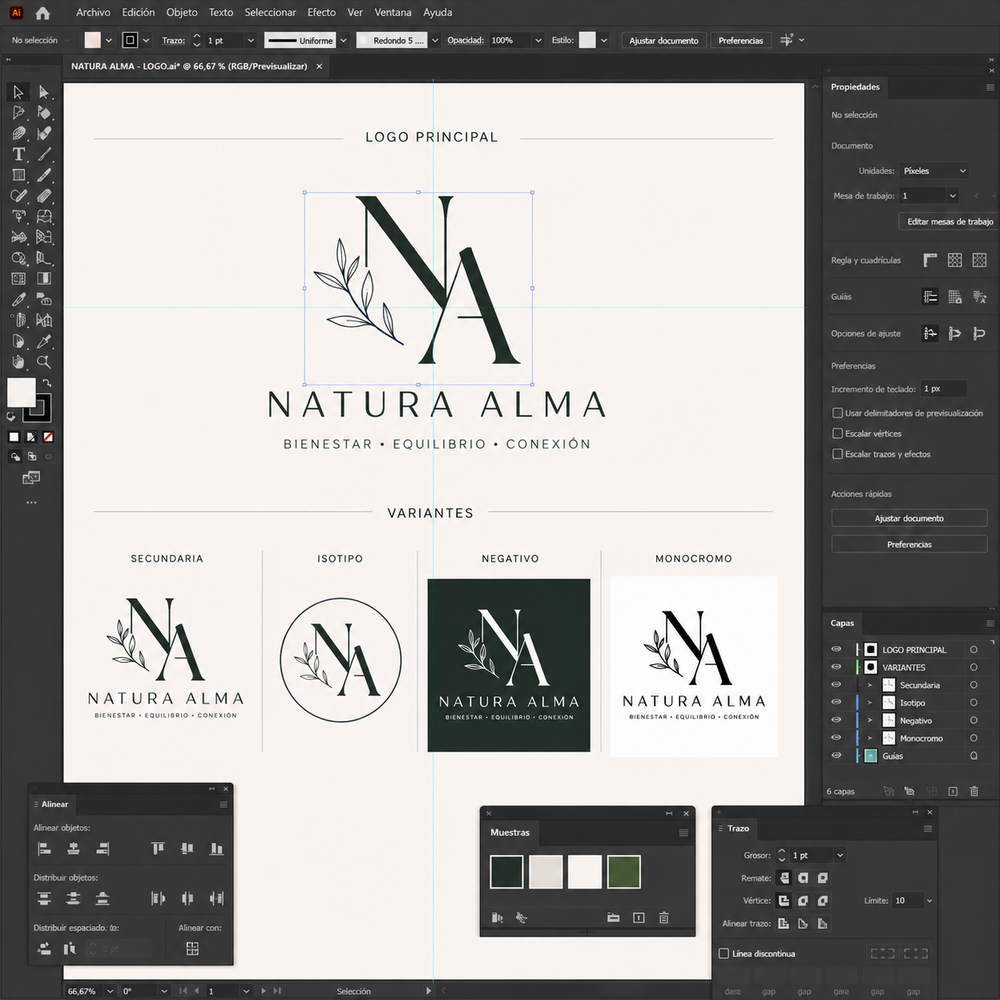Open the Archivo menu
This screenshot has width=1000, height=1000.
[93, 12]
